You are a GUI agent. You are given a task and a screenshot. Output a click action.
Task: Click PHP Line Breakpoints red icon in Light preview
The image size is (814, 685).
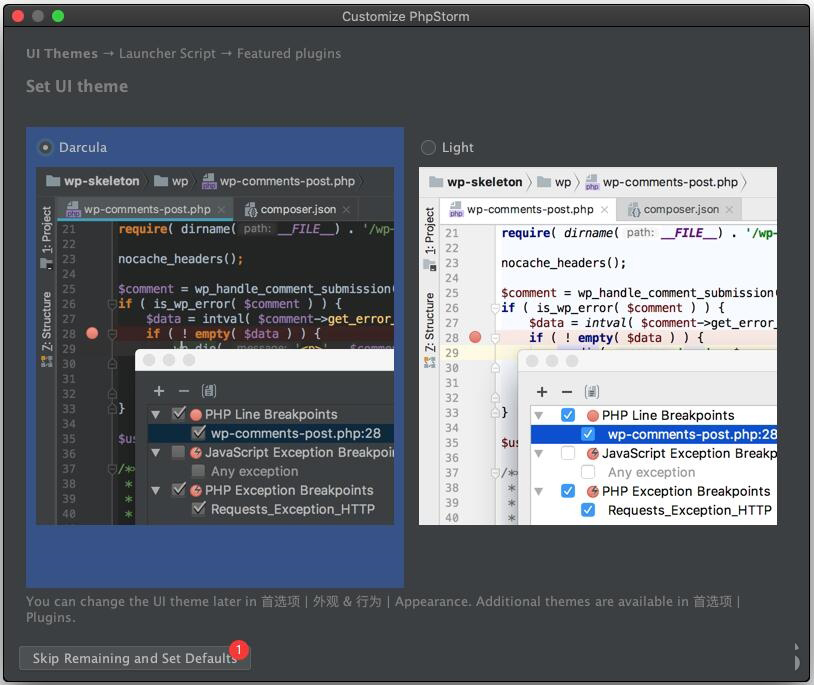tap(592, 416)
